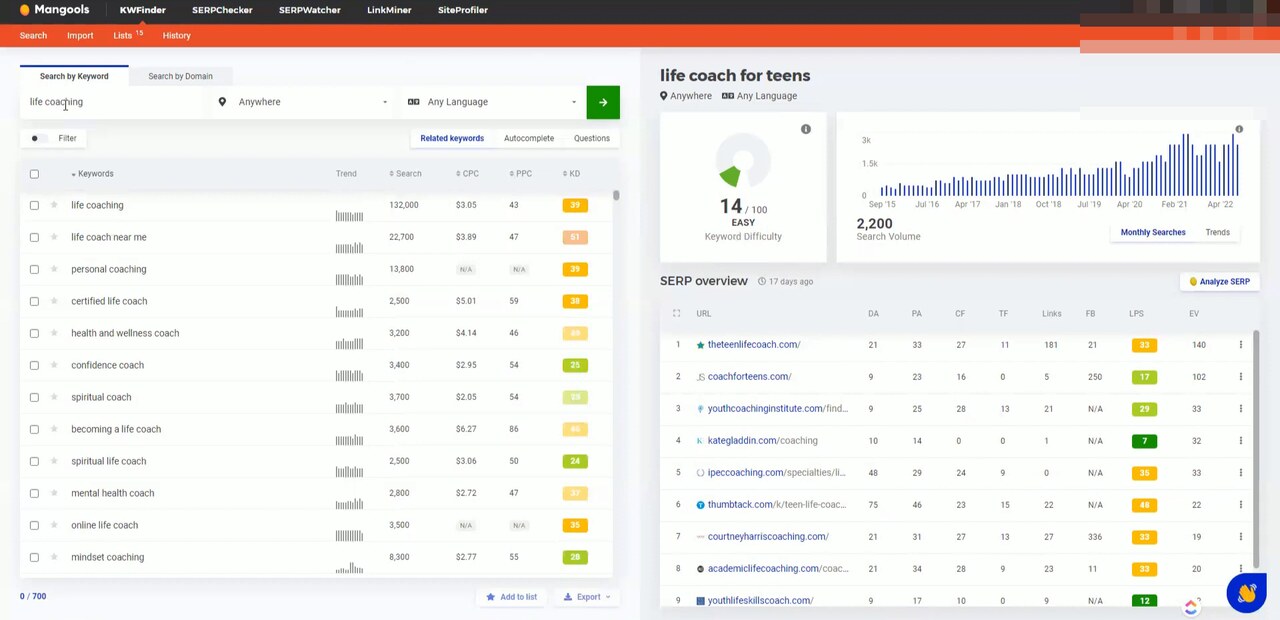1280x620 pixels.
Task: Expand SERP overview fullscreen icon
Action: click(x=676, y=314)
